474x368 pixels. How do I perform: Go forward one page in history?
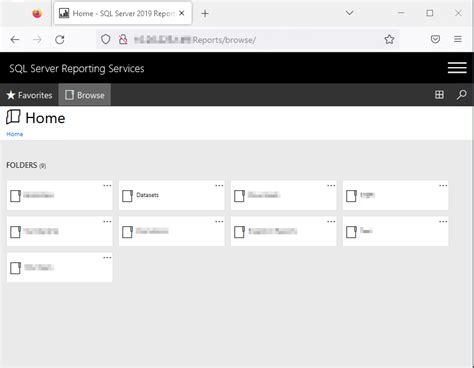[37, 40]
